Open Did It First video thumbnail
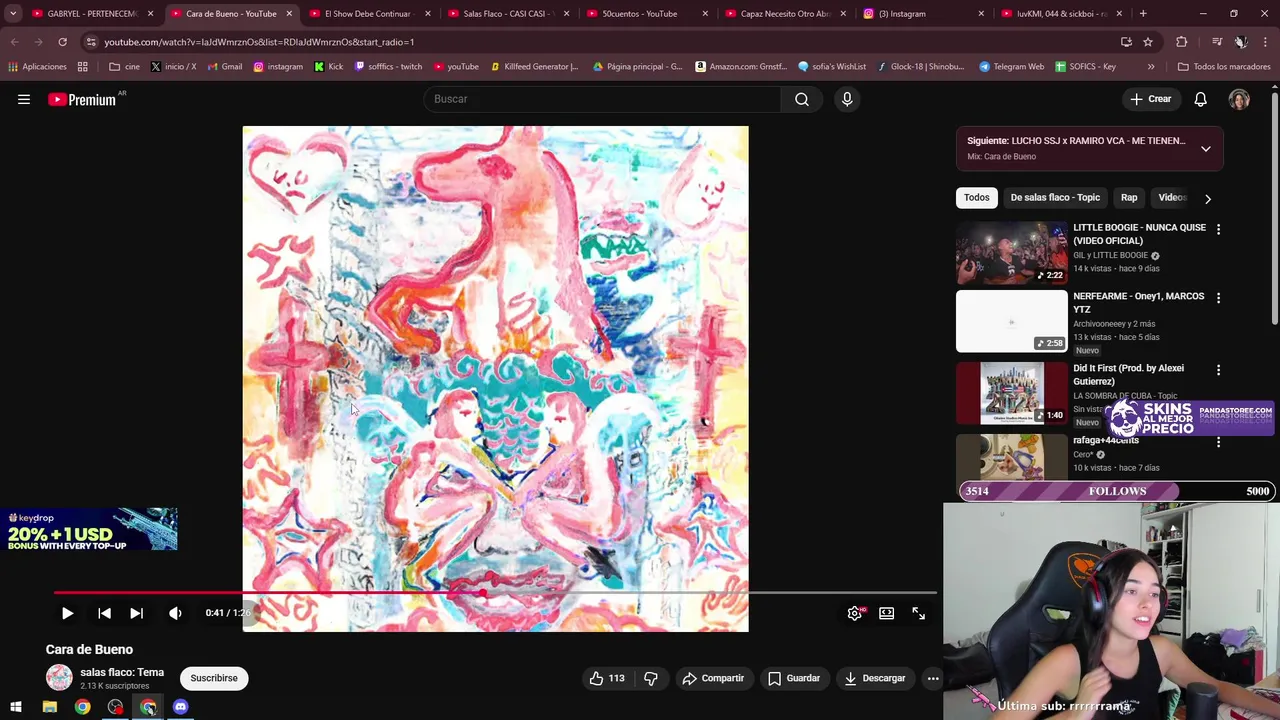Screen dimensions: 1280x720 [x=1012, y=393]
